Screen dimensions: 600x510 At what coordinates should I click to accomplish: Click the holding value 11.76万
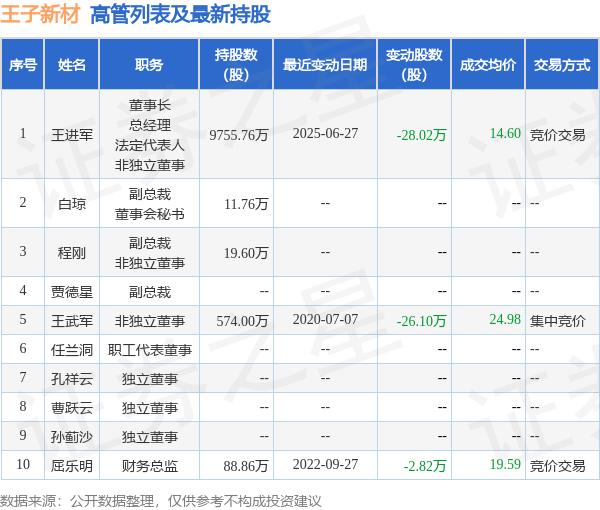(246, 204)
